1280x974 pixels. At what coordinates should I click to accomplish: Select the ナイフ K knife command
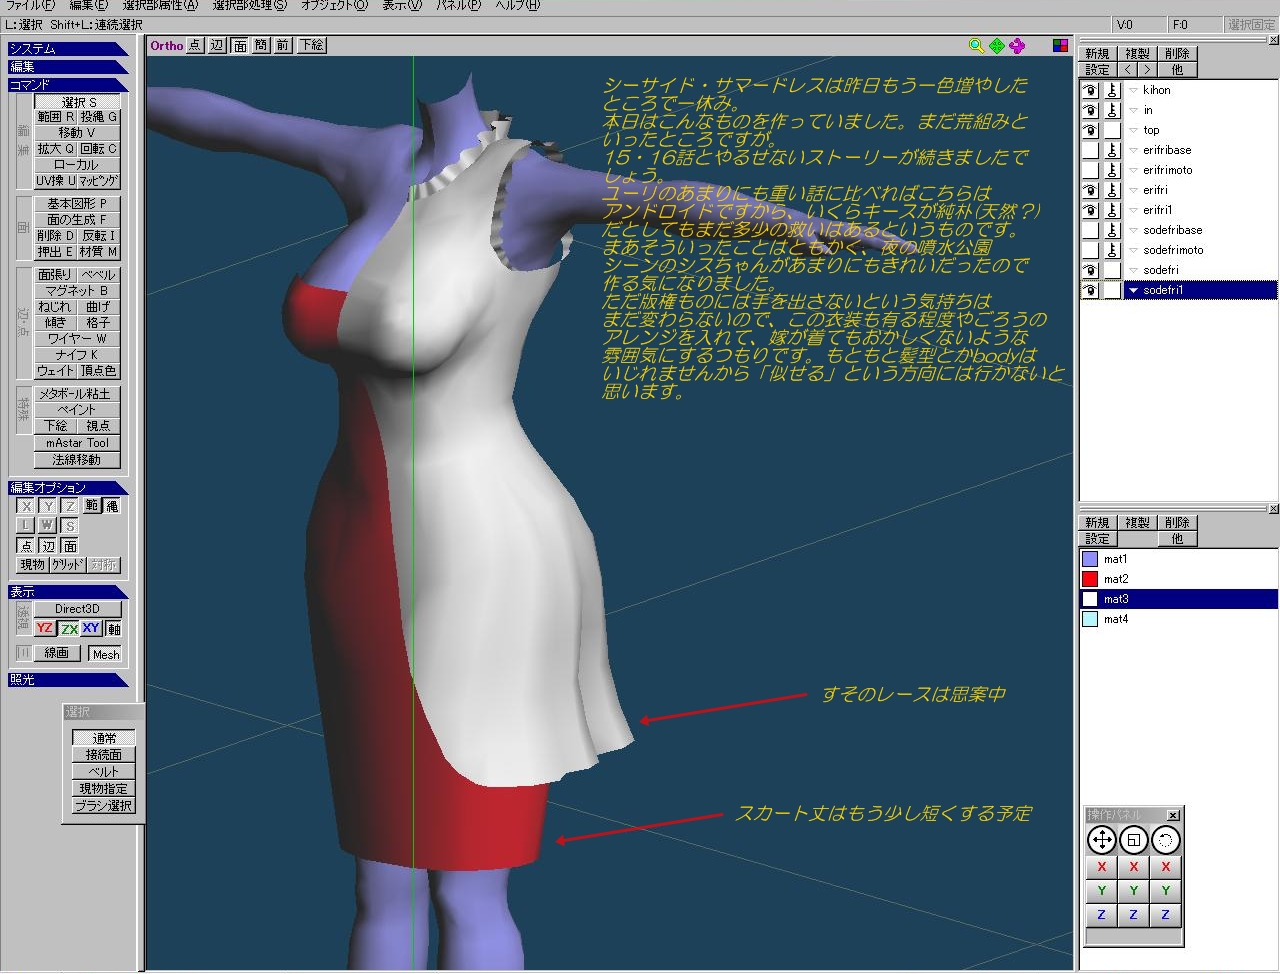click(x=77, y=355)
